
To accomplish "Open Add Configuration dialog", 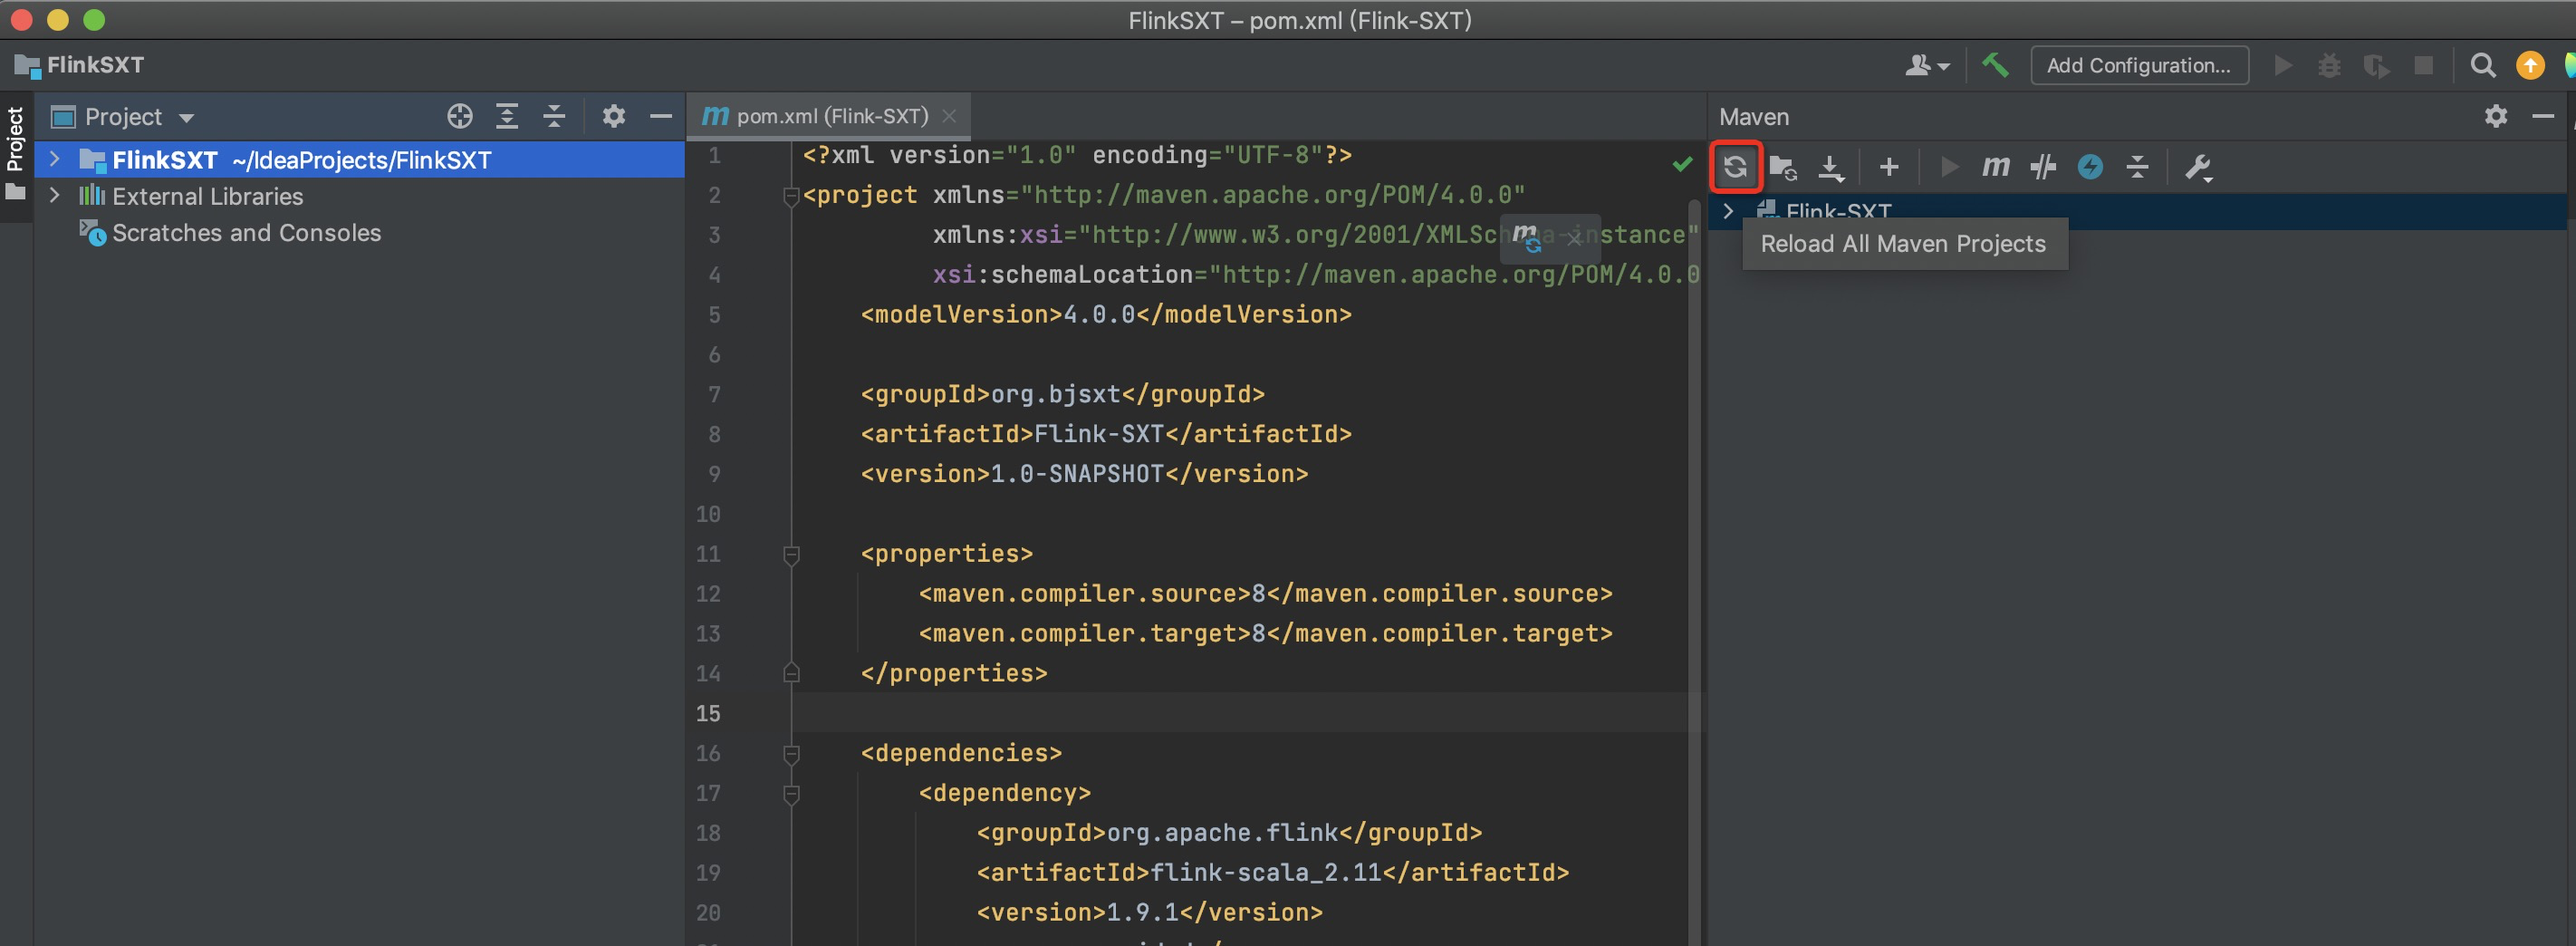I will [x=2139, y=65].
